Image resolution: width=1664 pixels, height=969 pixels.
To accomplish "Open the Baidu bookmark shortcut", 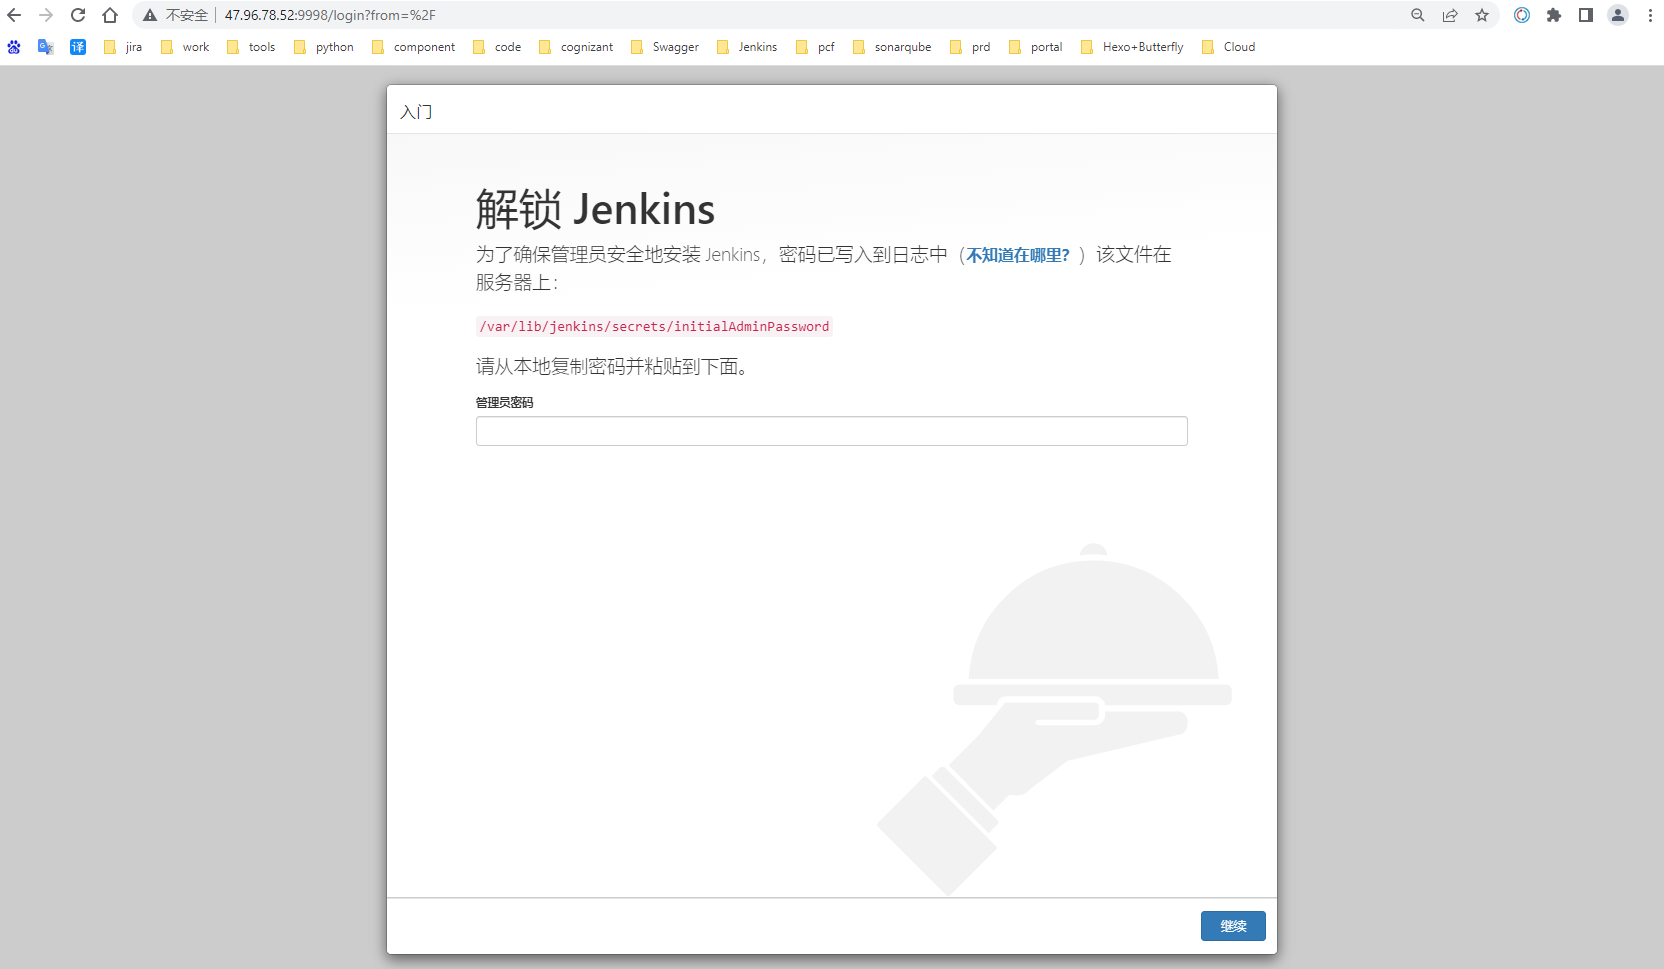I will tap(14, 47).
